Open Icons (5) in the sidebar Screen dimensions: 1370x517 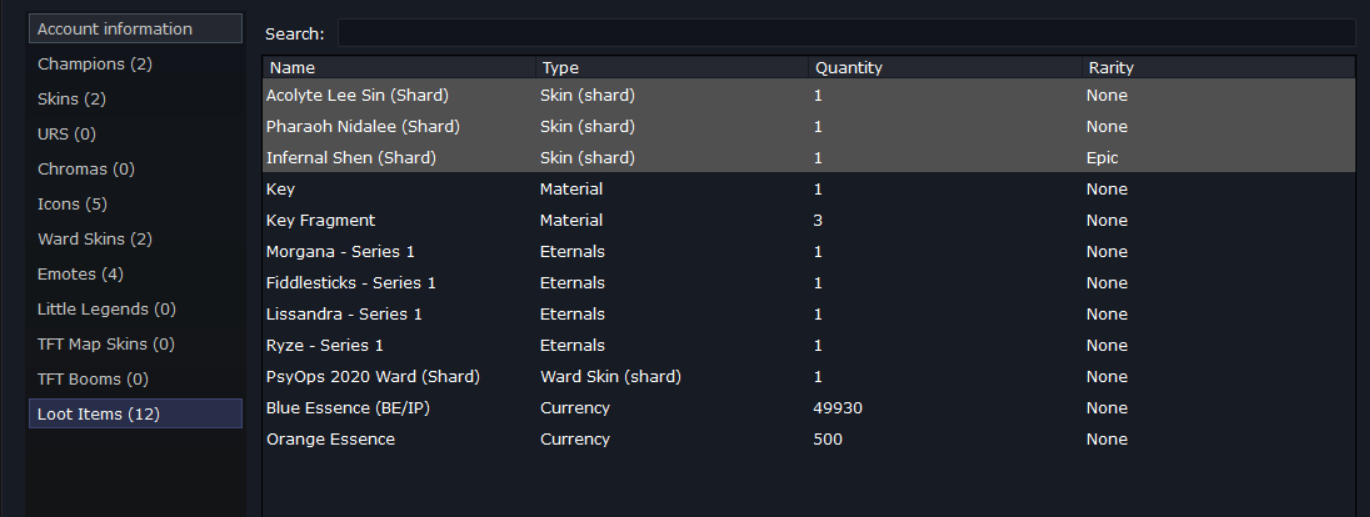tap(135, 204)
